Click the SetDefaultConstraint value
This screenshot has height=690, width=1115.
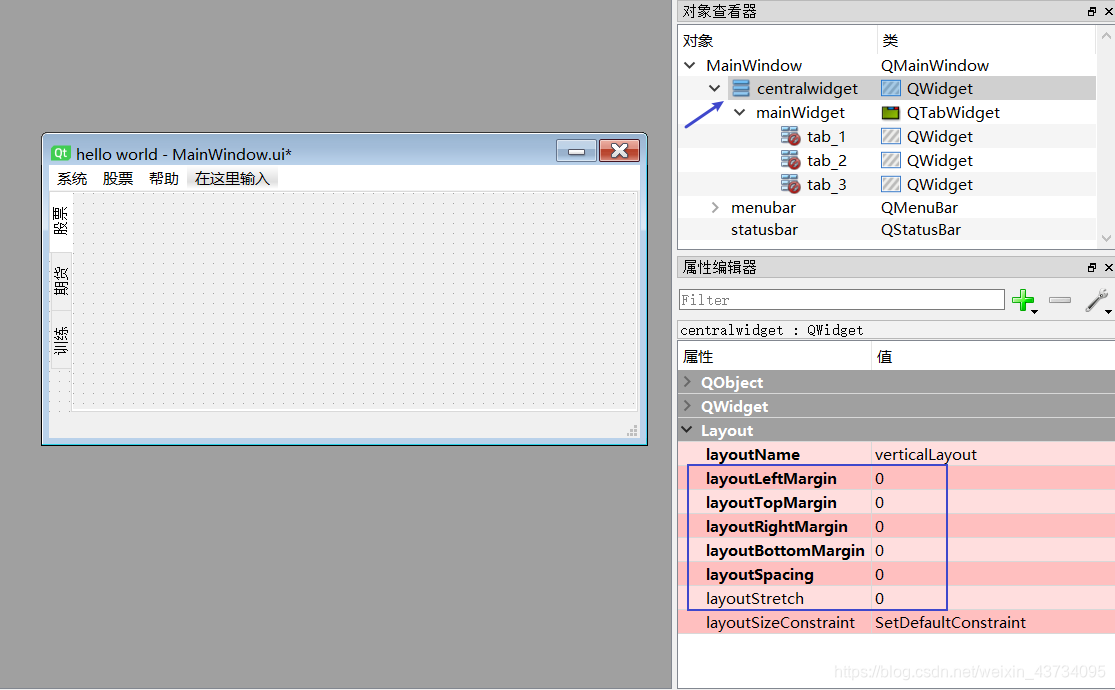[x=950, y=622]
